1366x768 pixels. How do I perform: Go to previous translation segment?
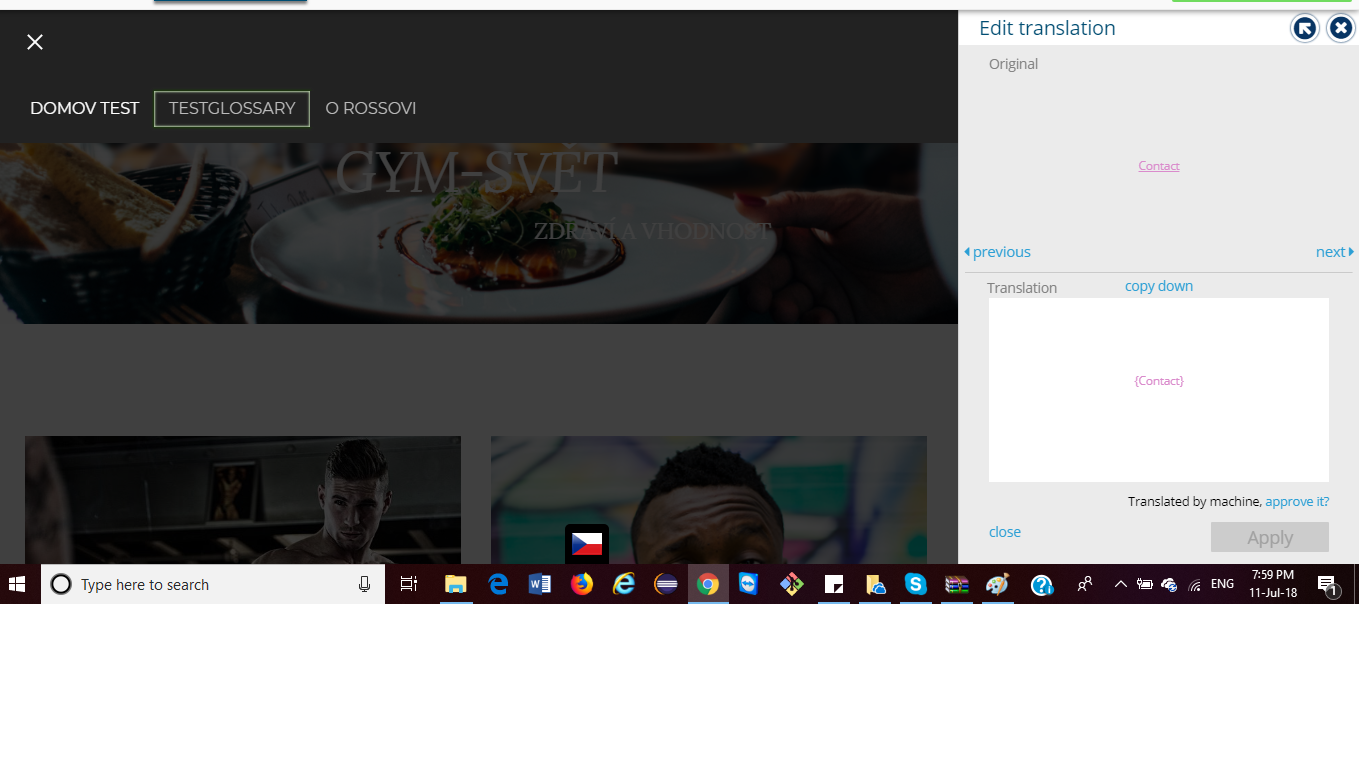998,252
